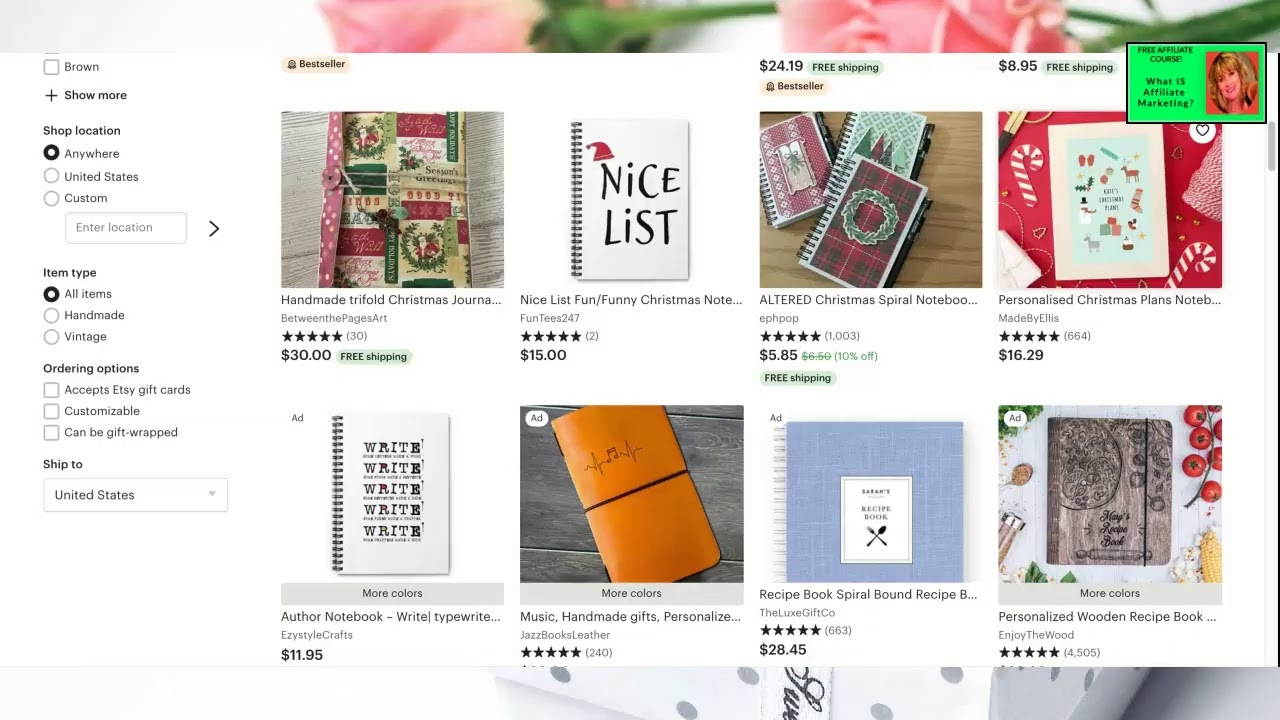Click the arrow beside Enter location field
Screen dimensions: 1280x720
[x=214, y=229]
